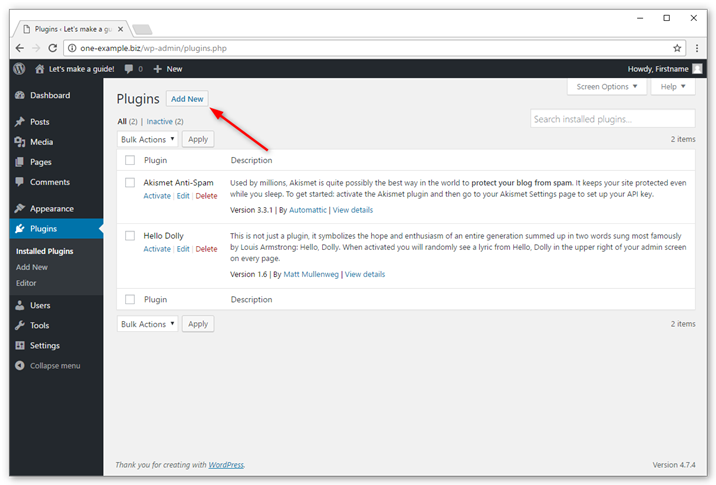Click the home icon beside Let's make a guide!
716x485 pixels.
tap(40, 69)
